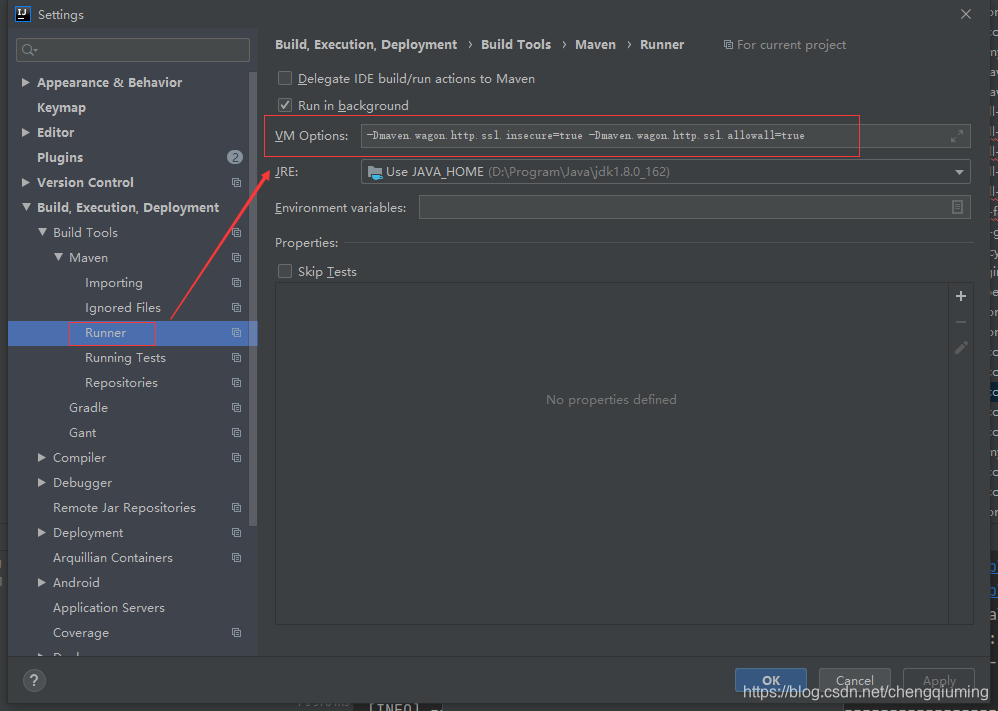Open Gant settings page
This screenshot has width=998, height=711.
pos(83,433)
